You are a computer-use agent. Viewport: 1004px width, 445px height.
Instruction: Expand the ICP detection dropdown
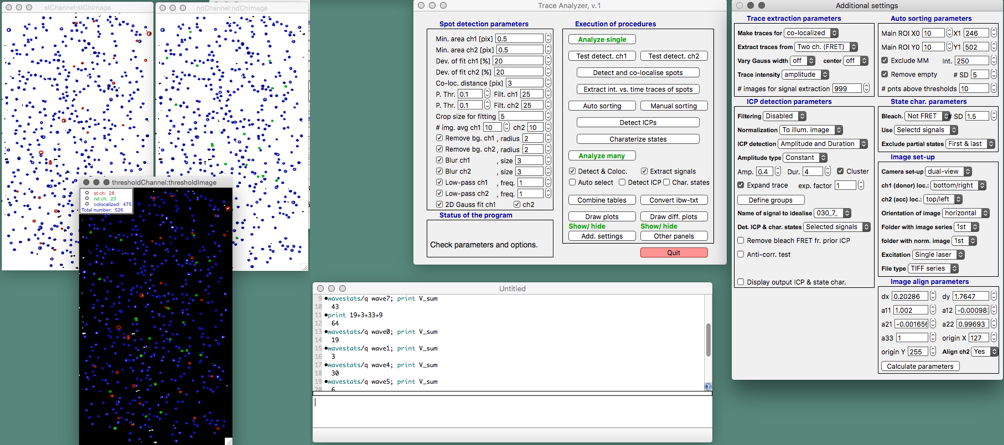point(824,144)
